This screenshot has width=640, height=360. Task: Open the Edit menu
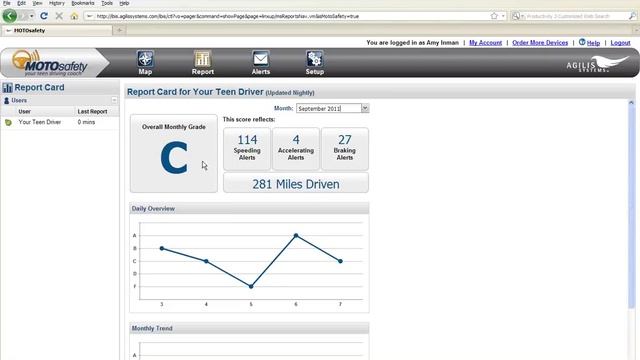(21, 3)
